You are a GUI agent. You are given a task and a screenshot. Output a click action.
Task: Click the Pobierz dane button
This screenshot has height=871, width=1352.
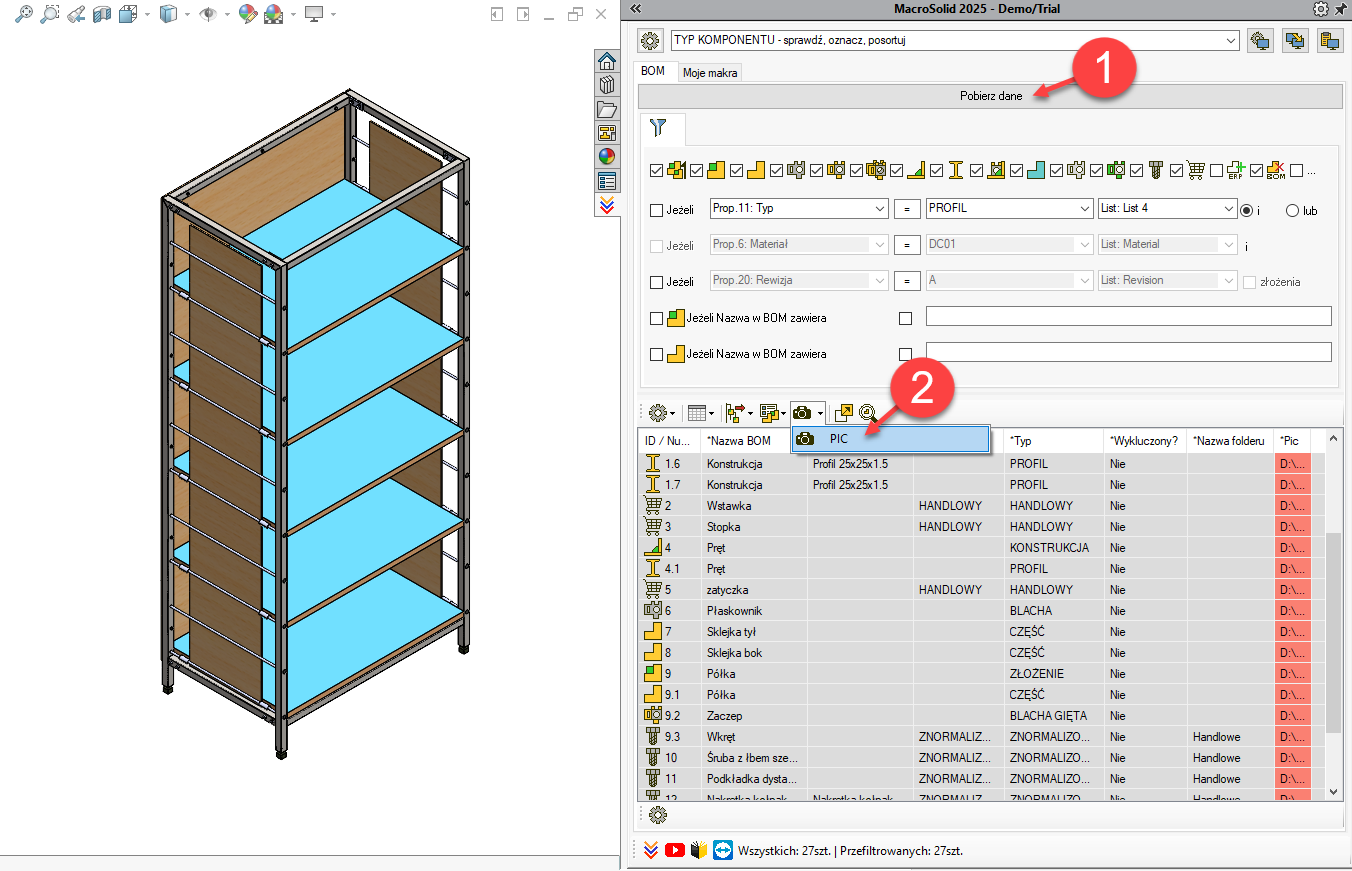pos(990,96)
